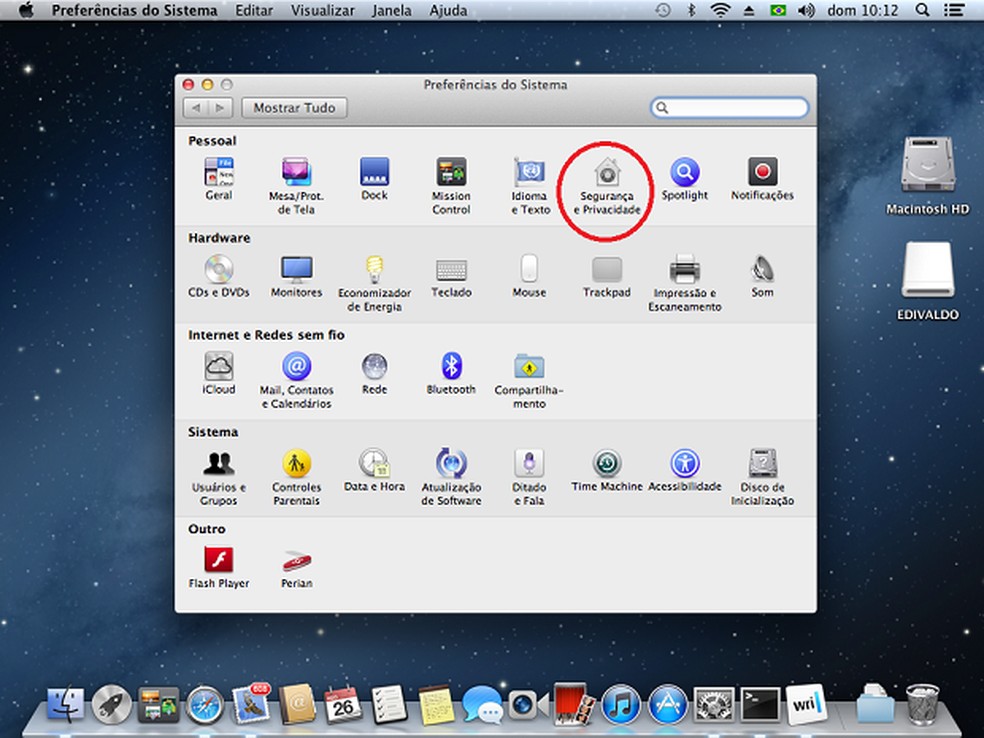Go forward with the right arrow button
The image size is (984, 738).
(220, 108)
